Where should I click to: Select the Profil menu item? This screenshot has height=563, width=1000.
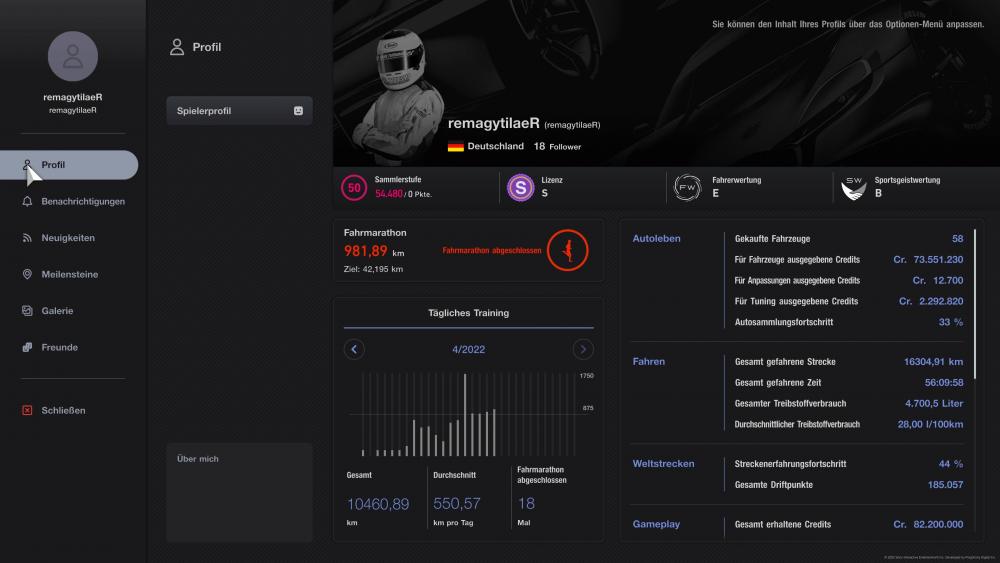pyautogui.click(x=75, y=165)
